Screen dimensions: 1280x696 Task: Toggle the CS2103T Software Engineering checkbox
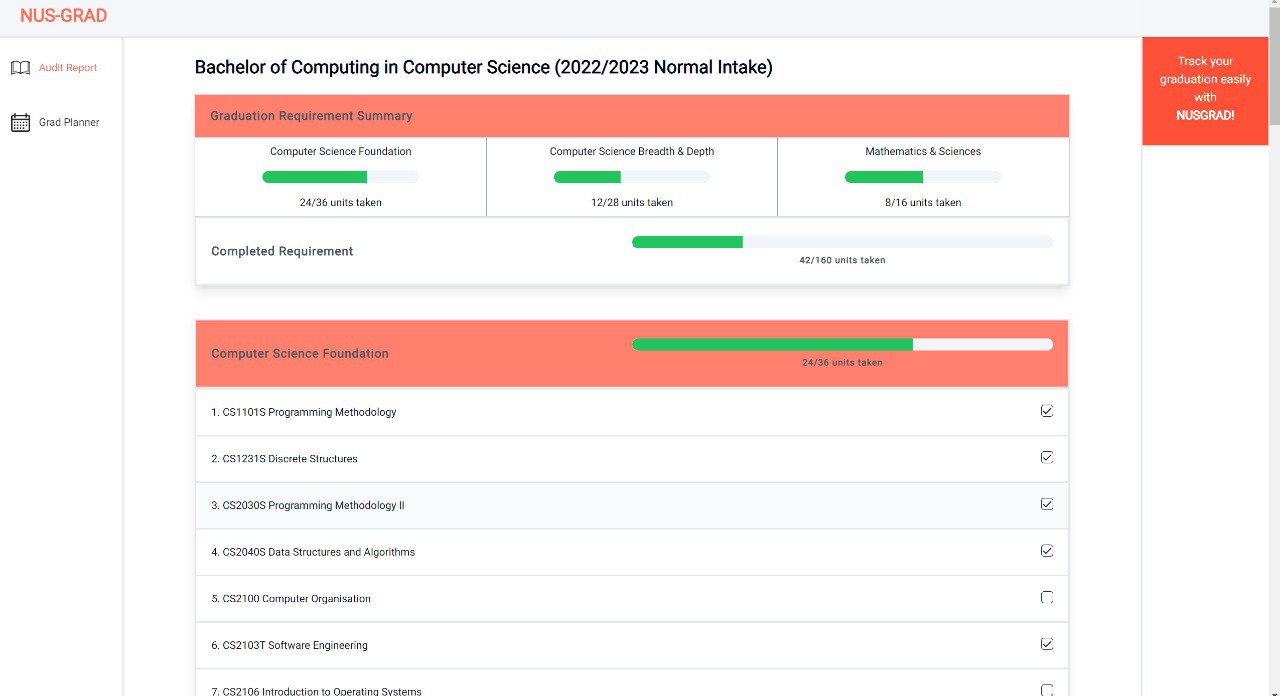[x=1047, y=644]
